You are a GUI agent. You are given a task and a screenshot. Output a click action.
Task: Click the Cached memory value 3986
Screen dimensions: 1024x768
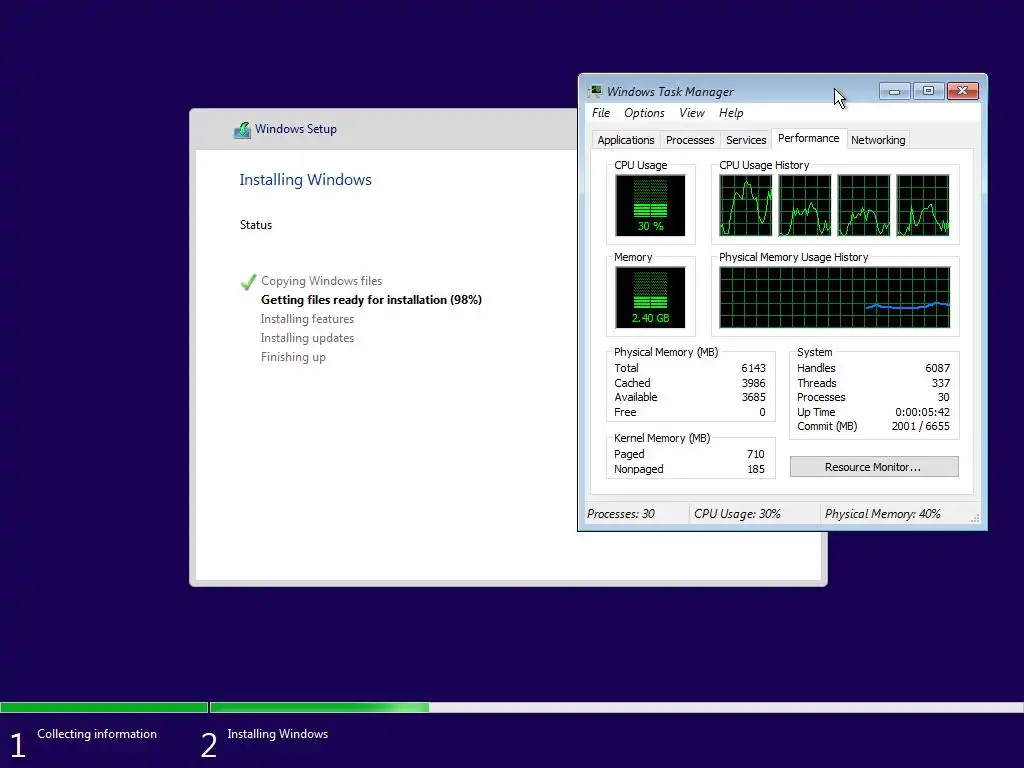pos(753,383)
